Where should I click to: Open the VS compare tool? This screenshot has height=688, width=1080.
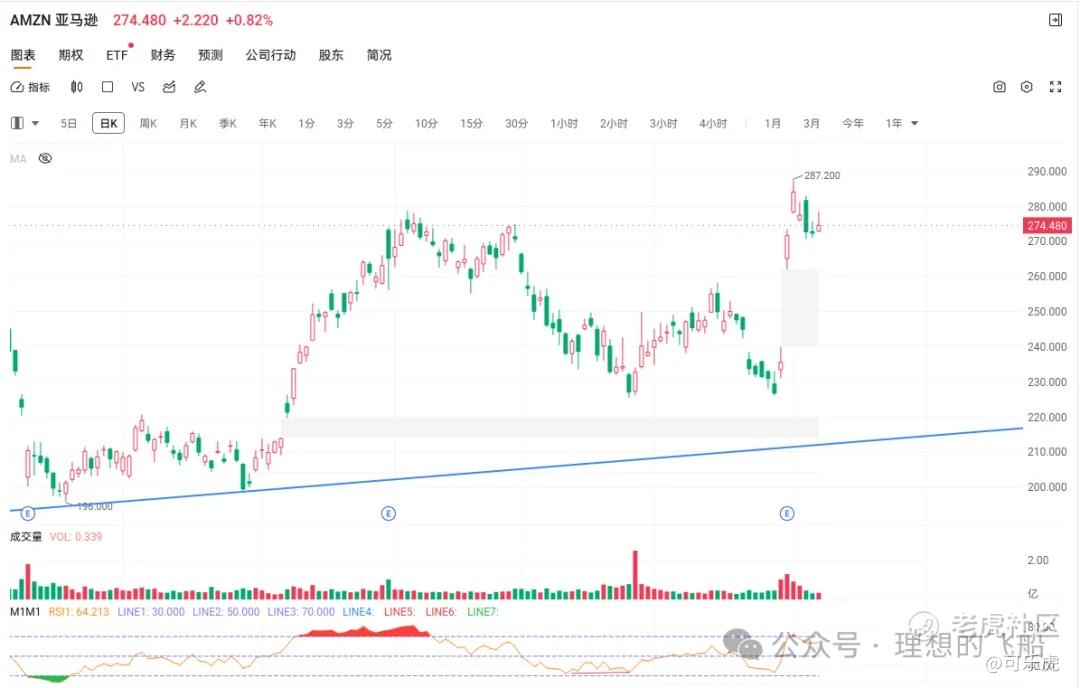tap(138, 87)
